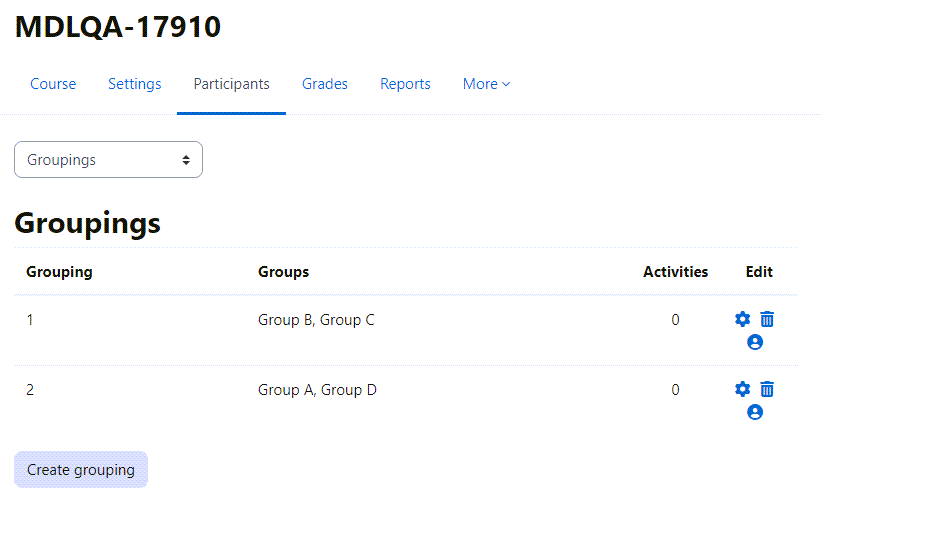Select the Participants tab
928x549 pixels.
pyautogui.click(x=231, y=84)
